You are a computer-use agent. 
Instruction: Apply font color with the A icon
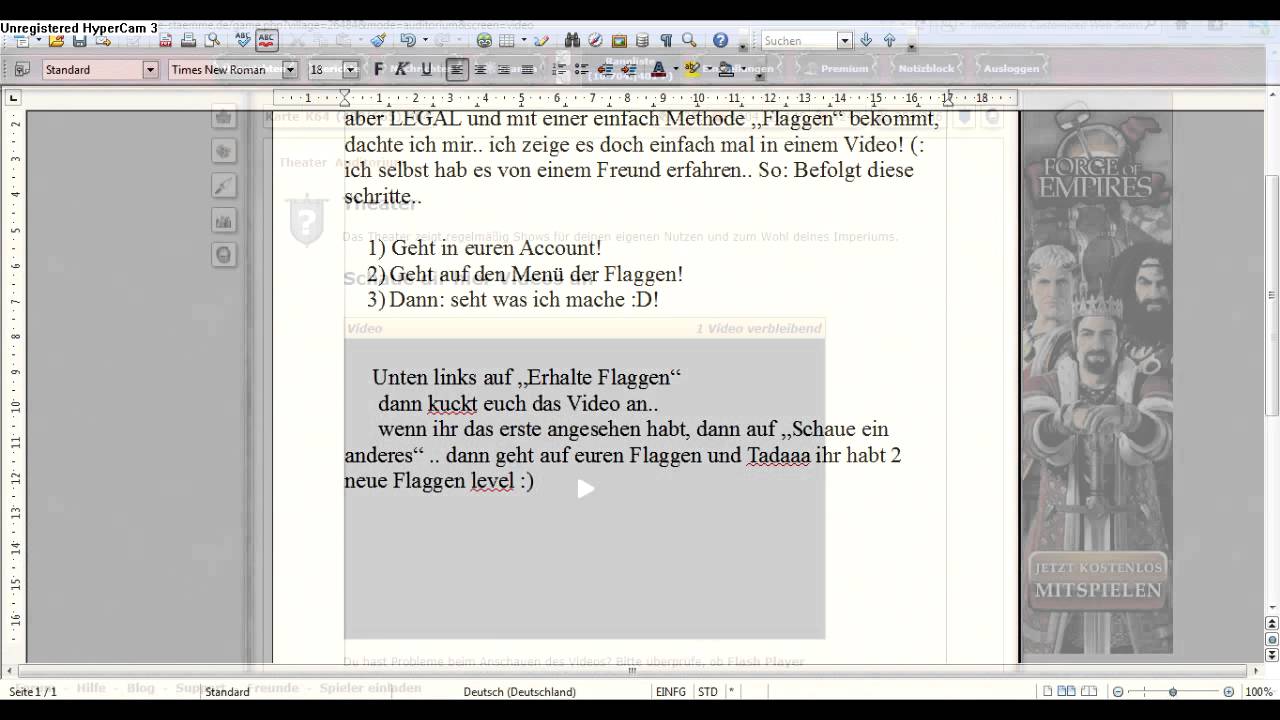click(x=658, y=70)
